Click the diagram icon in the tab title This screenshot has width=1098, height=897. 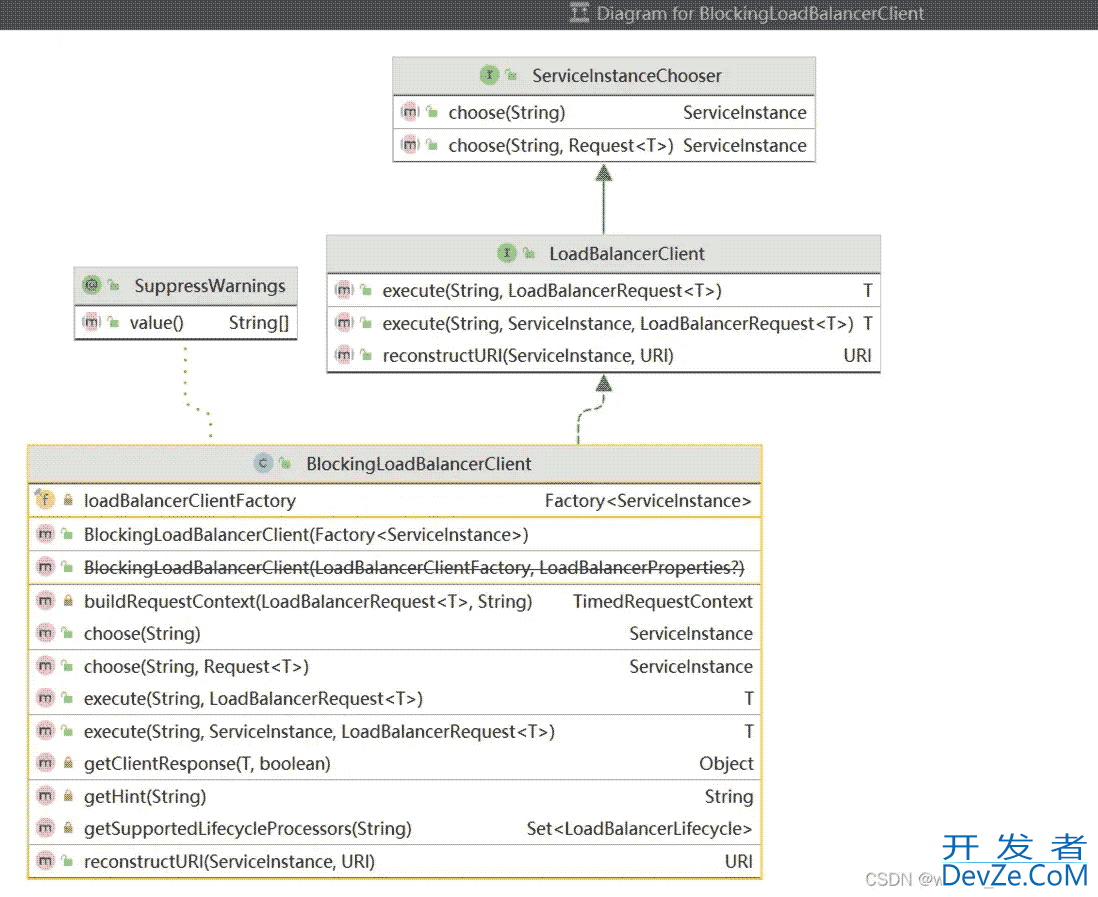coord(579,13)
